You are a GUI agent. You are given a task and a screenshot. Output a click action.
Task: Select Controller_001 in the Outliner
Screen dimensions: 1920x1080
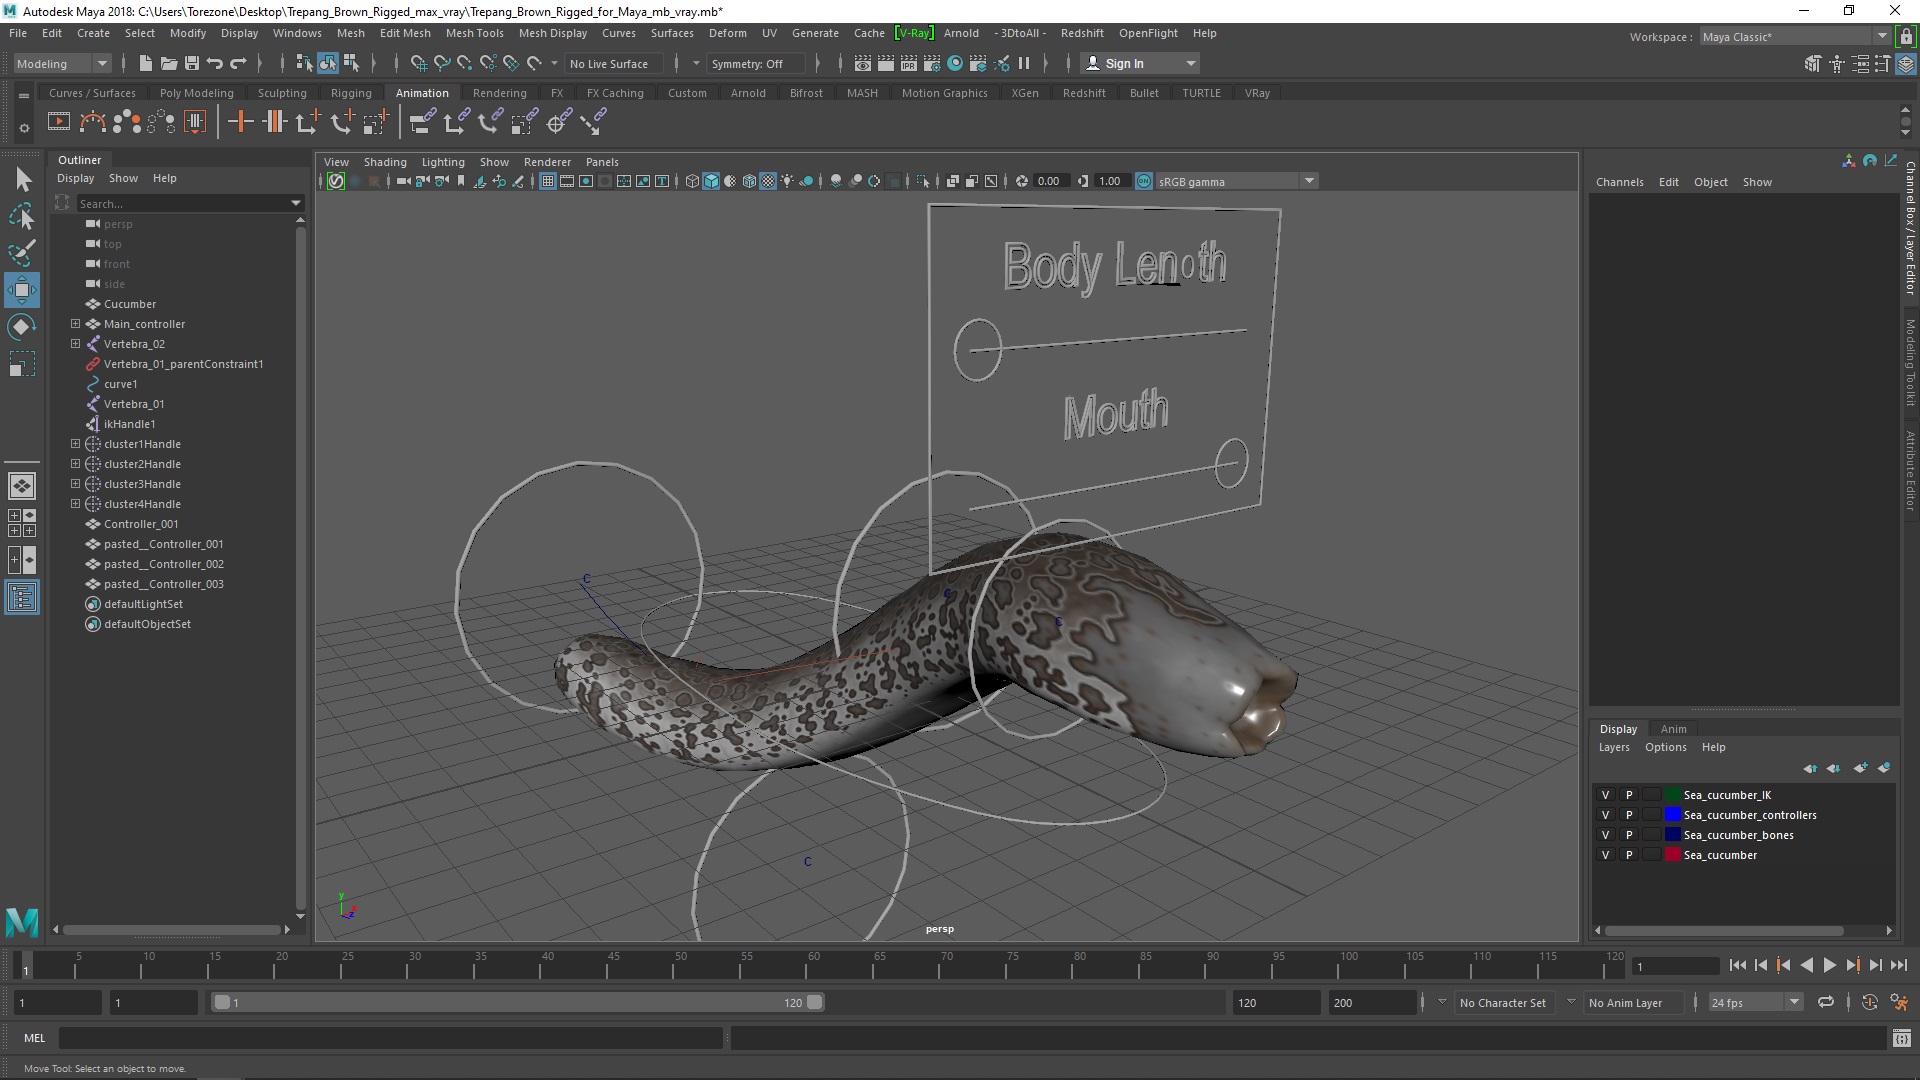coord(141,524)
